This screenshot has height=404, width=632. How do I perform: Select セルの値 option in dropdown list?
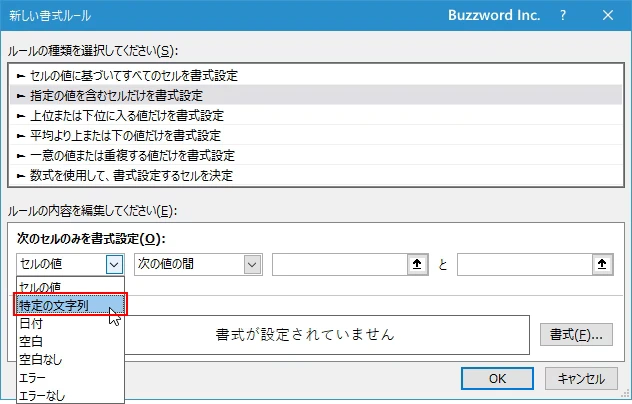point(70,286)
